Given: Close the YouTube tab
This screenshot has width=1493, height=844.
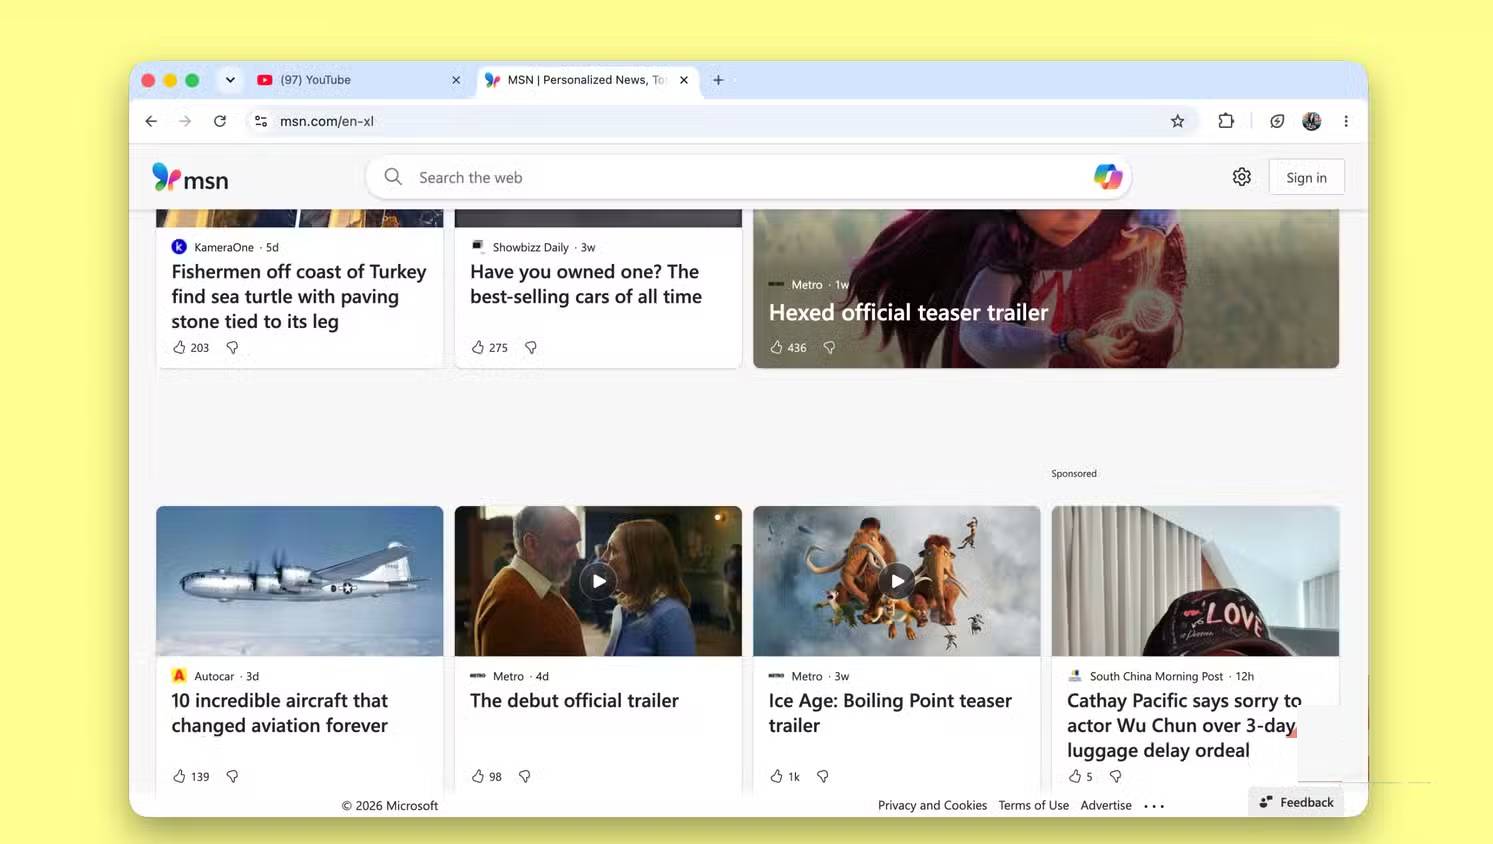Looking at the screenshot, I should tap(456, 80).
